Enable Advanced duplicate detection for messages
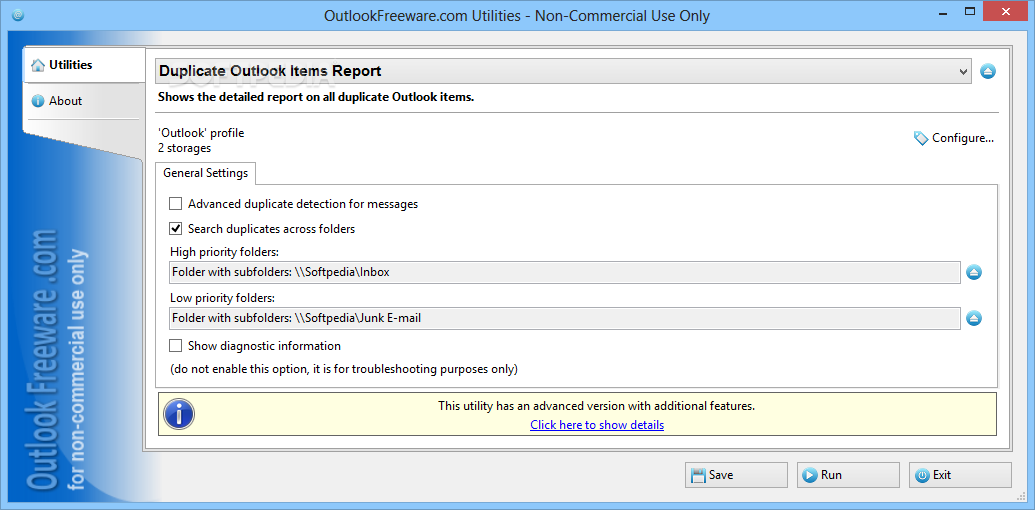The image size is (1035, 510). tap(176, 204)
